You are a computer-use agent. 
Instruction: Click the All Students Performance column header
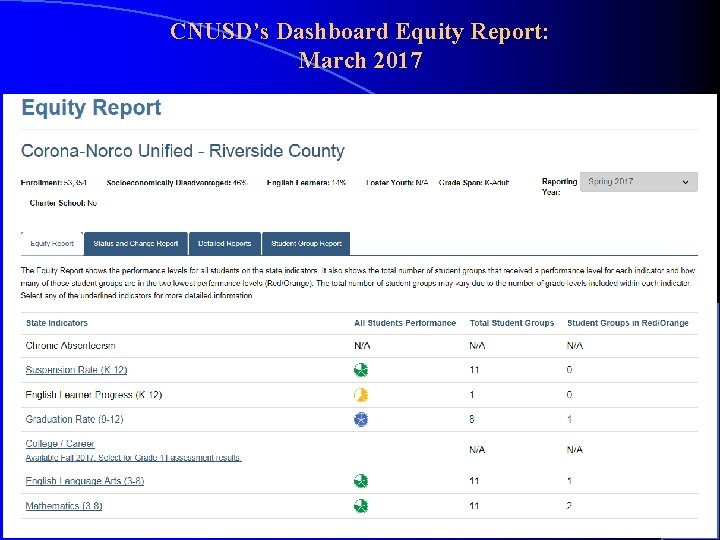coord(405,323)
